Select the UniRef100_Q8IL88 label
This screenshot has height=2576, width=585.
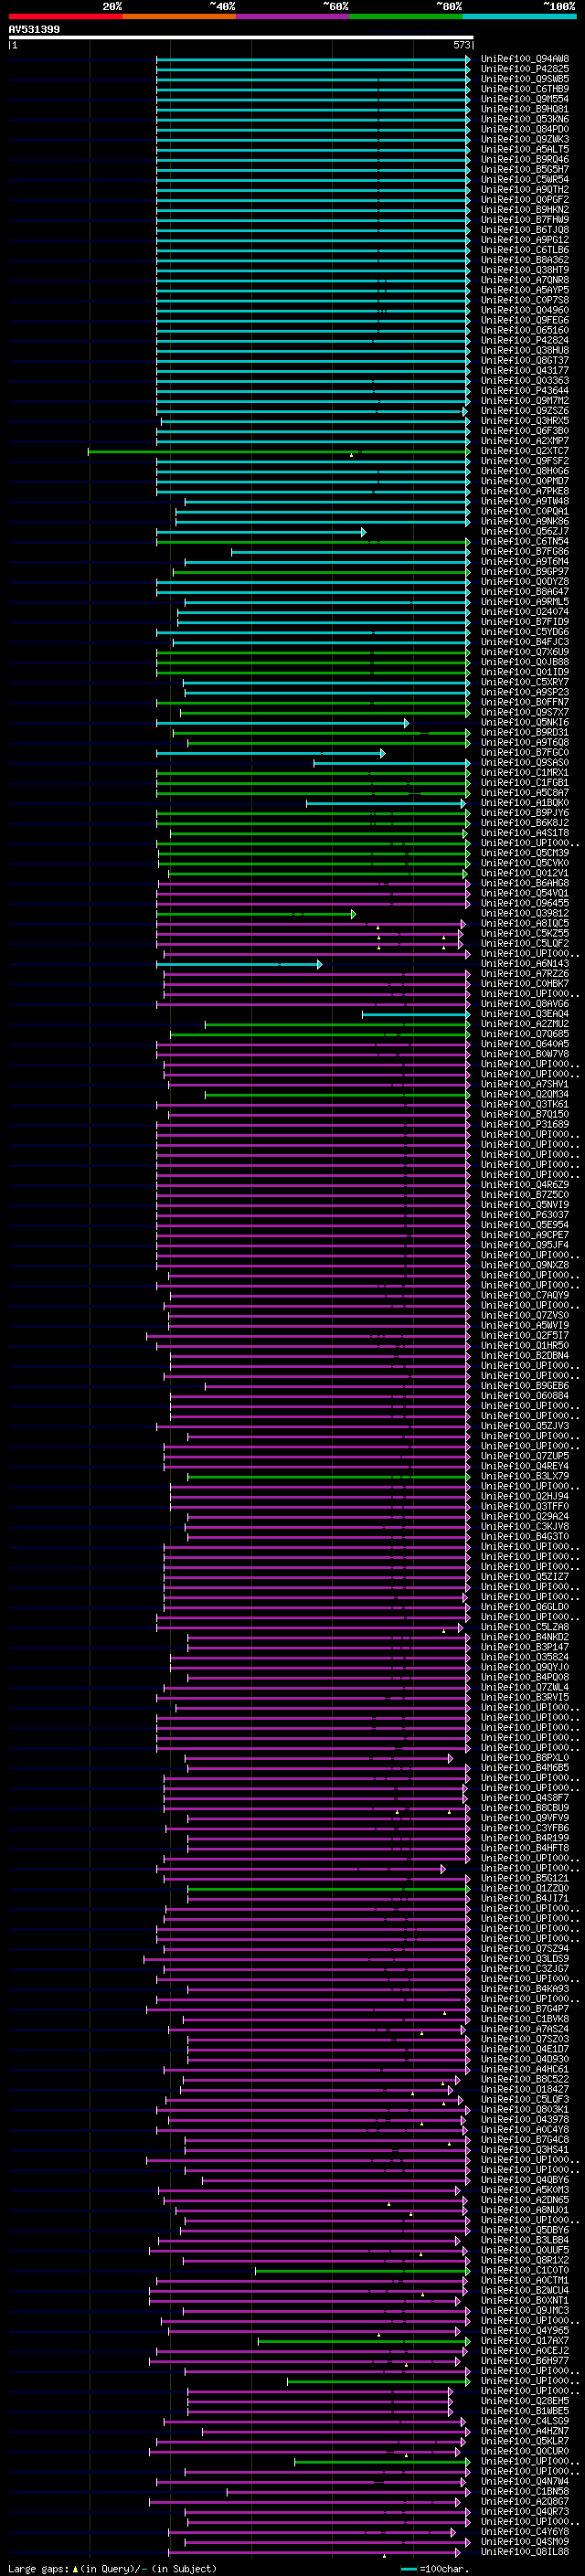(x=525, y=2551)
